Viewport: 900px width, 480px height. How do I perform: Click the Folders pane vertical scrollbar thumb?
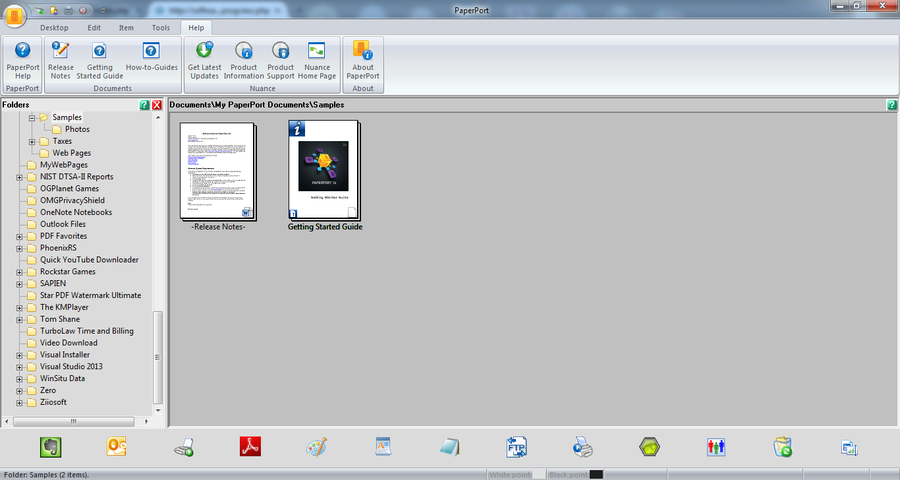click(x=158, y=357)
